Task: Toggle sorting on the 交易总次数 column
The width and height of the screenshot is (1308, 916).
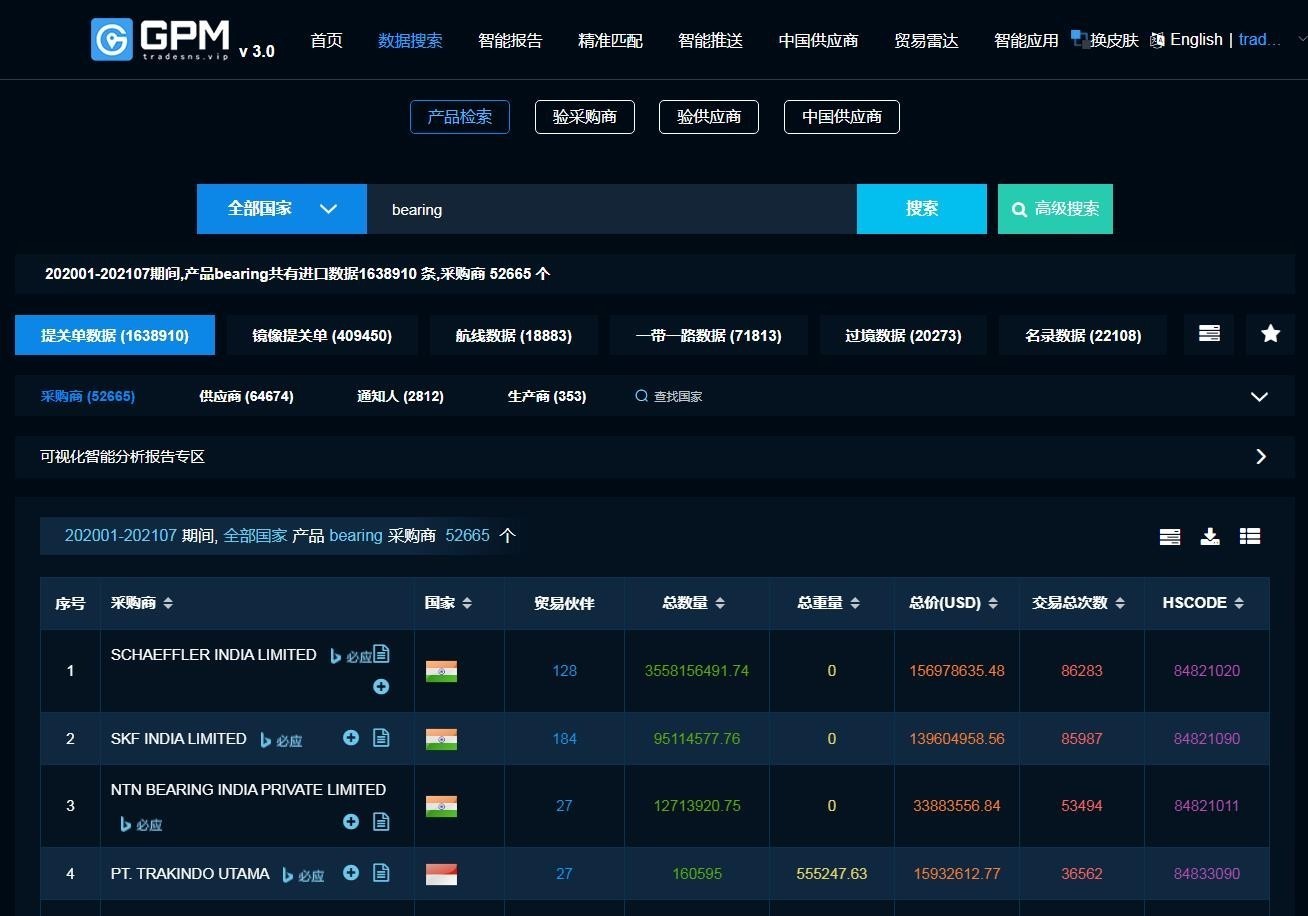Action: (x=1121, y=603)
